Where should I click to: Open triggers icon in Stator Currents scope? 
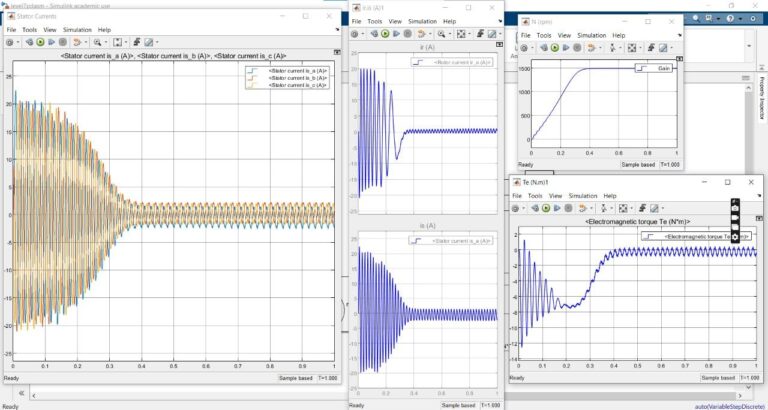(137, 42)
